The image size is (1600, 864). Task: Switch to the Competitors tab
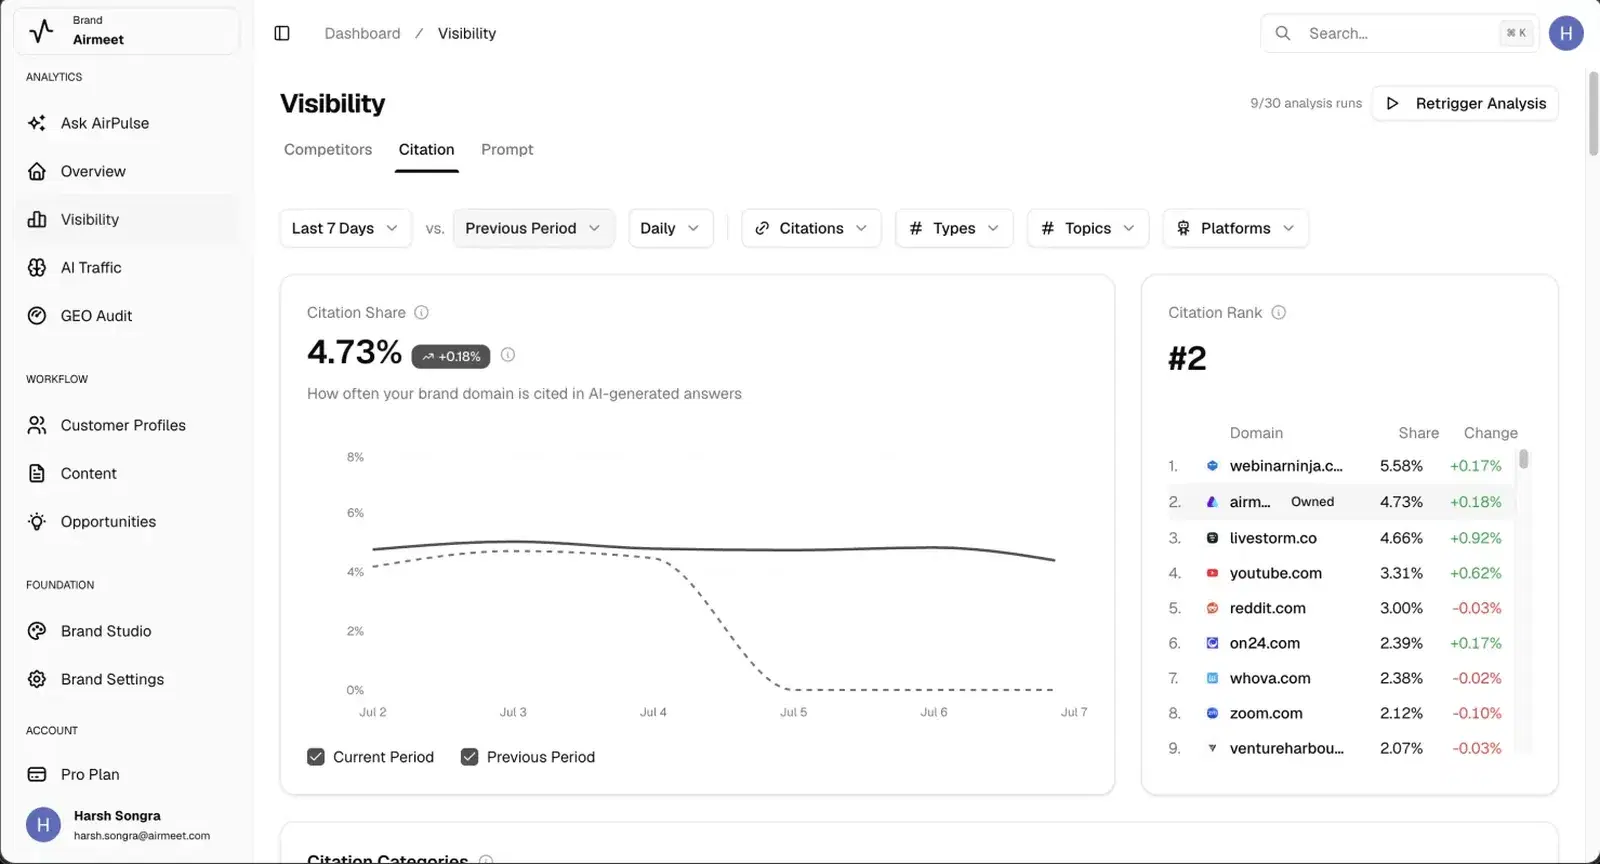point(328,149)
